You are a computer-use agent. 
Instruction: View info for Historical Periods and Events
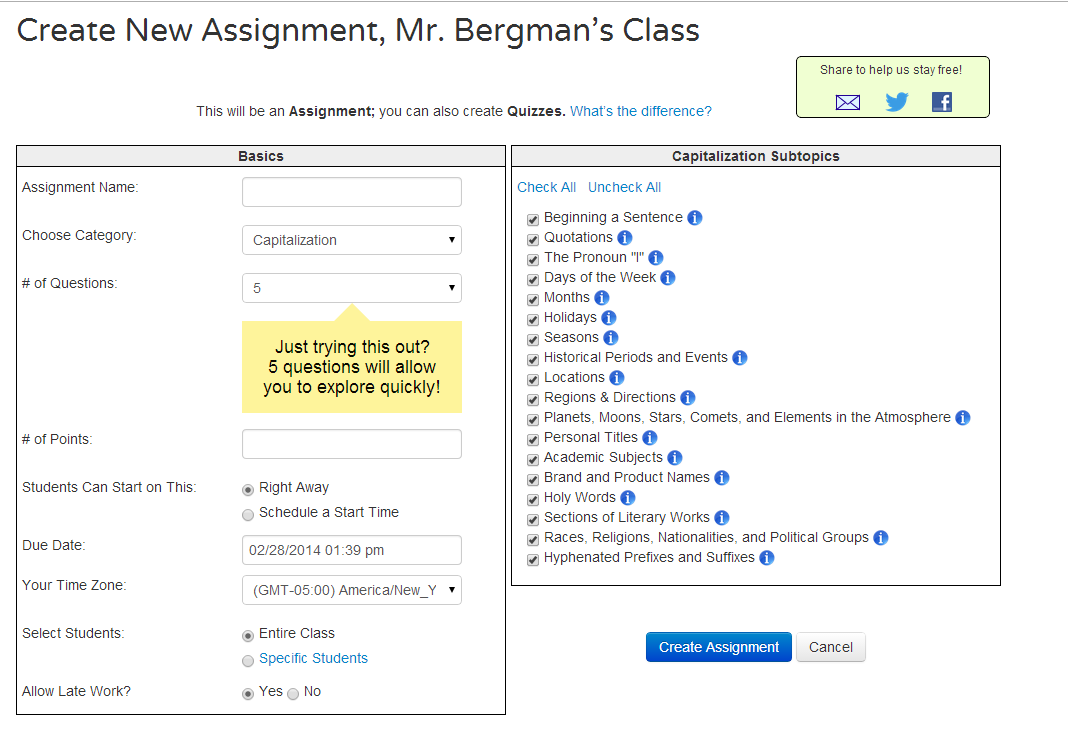739,358
